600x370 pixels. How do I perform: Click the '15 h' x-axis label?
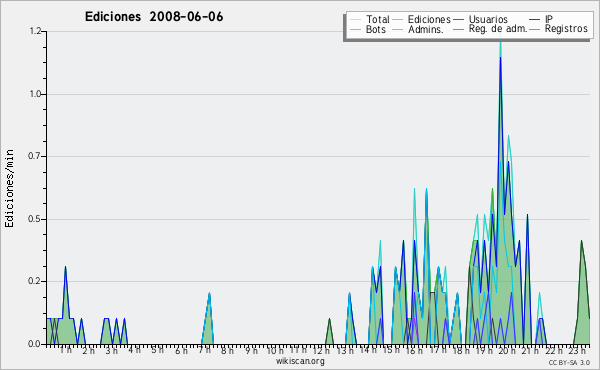[x=391, y=350]
